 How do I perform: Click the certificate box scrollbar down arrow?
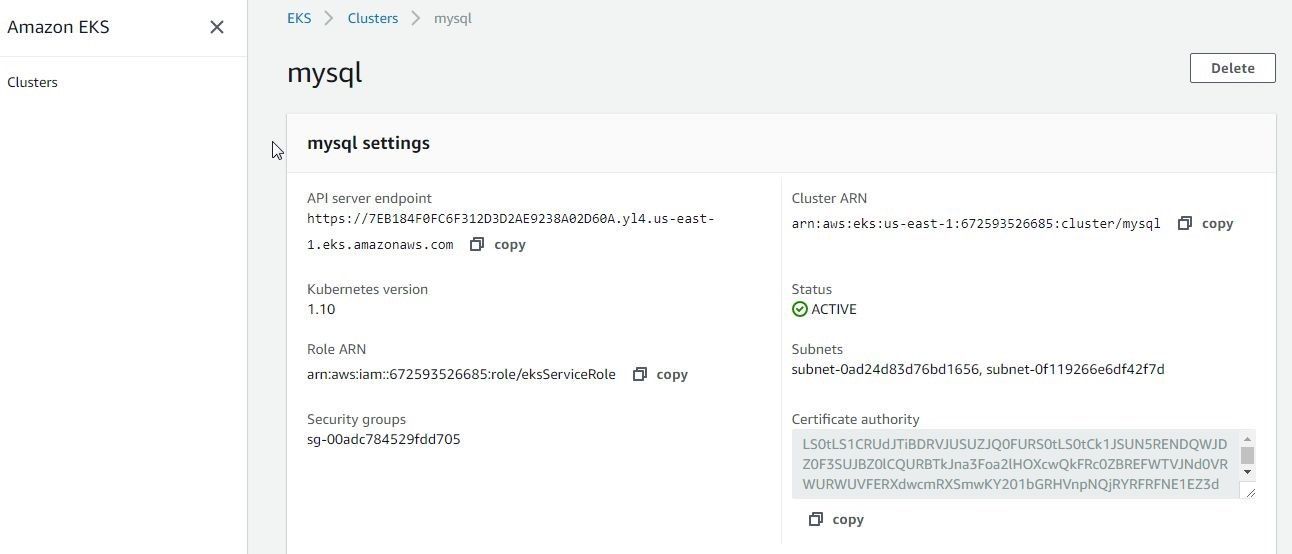1247,472
